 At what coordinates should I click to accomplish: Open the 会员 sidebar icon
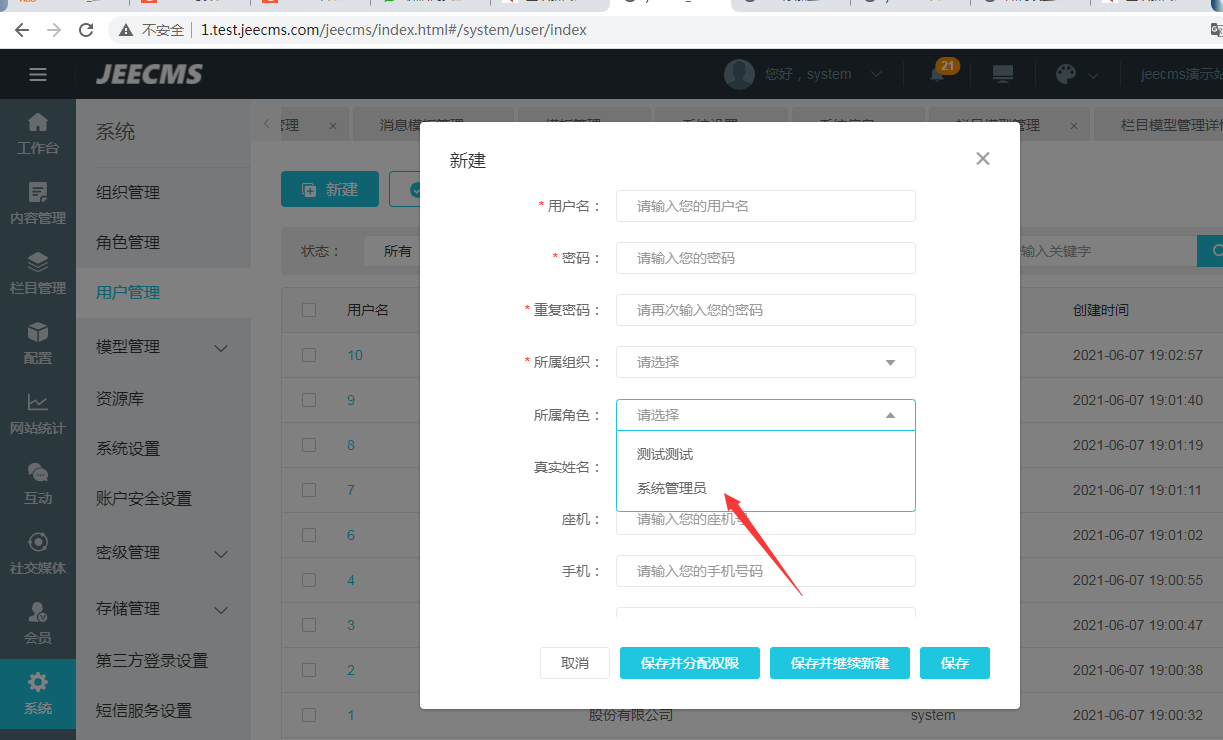[x=38, y=623]
